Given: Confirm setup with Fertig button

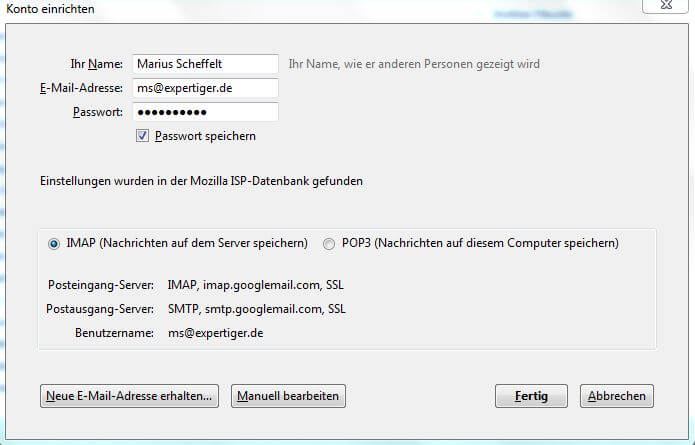Looking at the screenshot, I should 531,396.
